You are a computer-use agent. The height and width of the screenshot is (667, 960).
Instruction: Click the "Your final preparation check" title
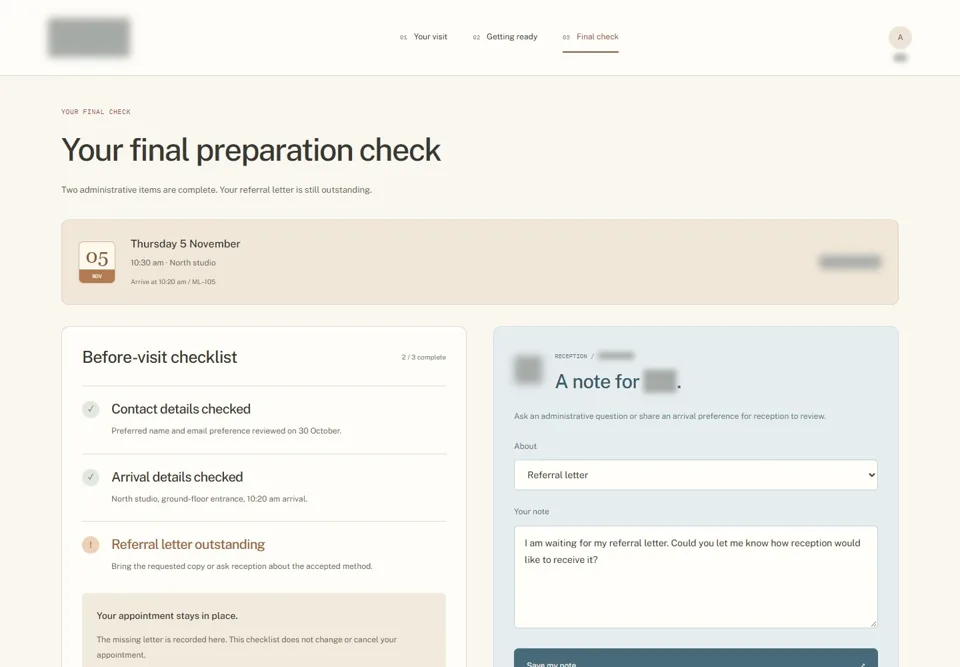(x=251, y=150)
